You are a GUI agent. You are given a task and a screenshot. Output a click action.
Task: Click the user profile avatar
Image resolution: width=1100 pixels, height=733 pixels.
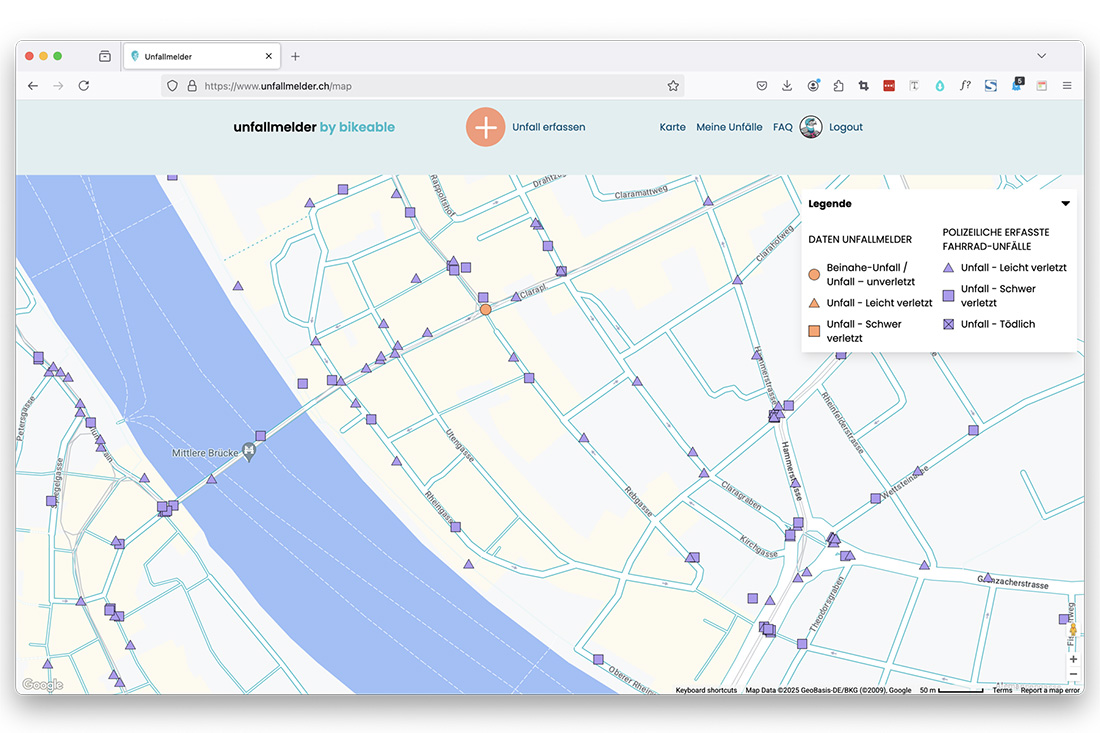811,127
